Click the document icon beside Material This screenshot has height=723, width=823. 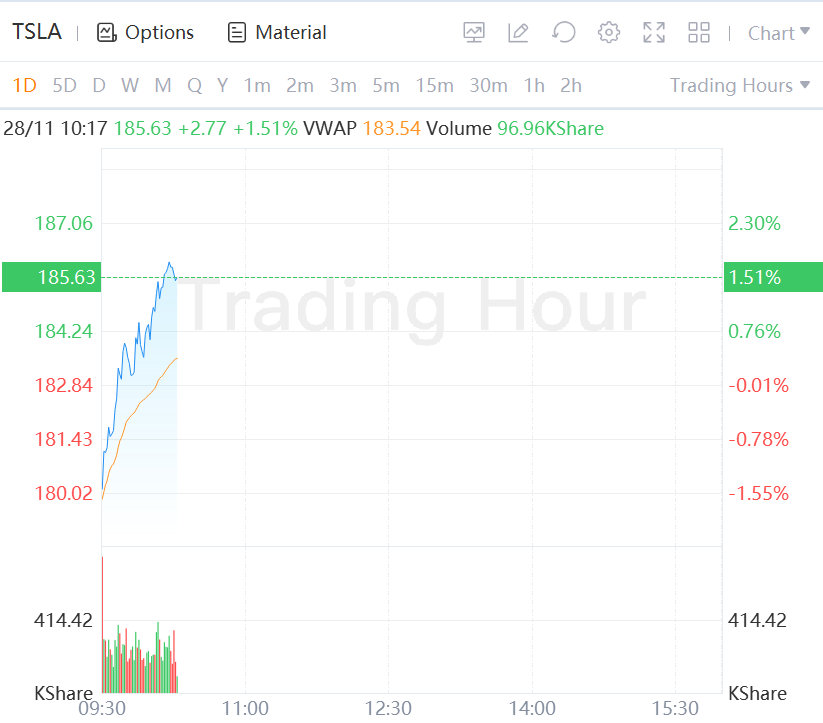click(x=237, y=33)
